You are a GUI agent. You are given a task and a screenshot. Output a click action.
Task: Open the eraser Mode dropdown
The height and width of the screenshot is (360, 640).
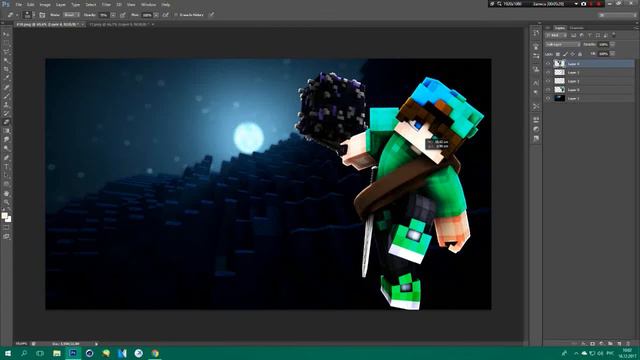click(71, 15)
